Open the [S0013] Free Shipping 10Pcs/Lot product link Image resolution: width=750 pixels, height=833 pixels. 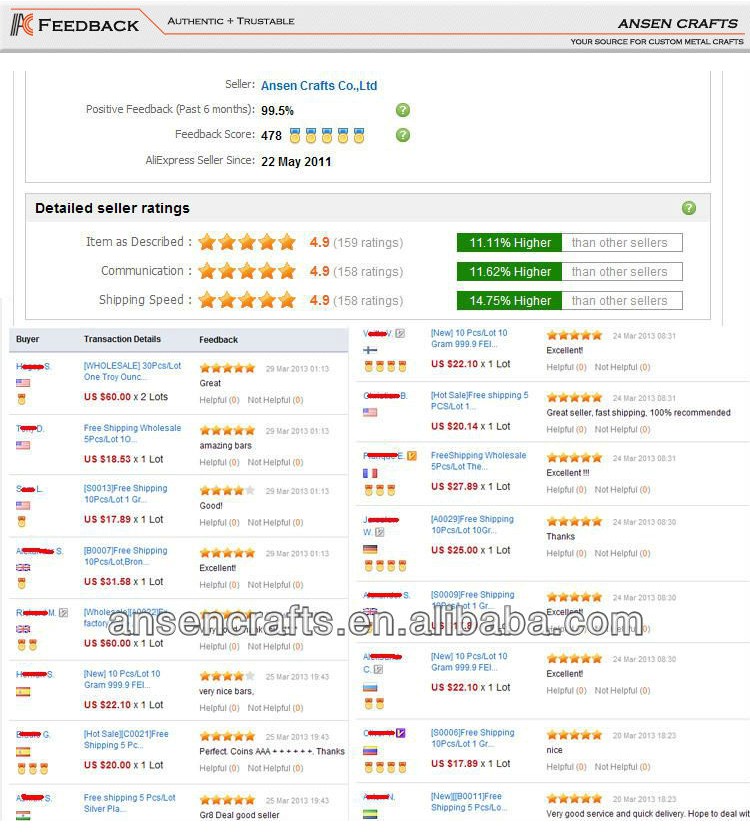click(125, 494)
